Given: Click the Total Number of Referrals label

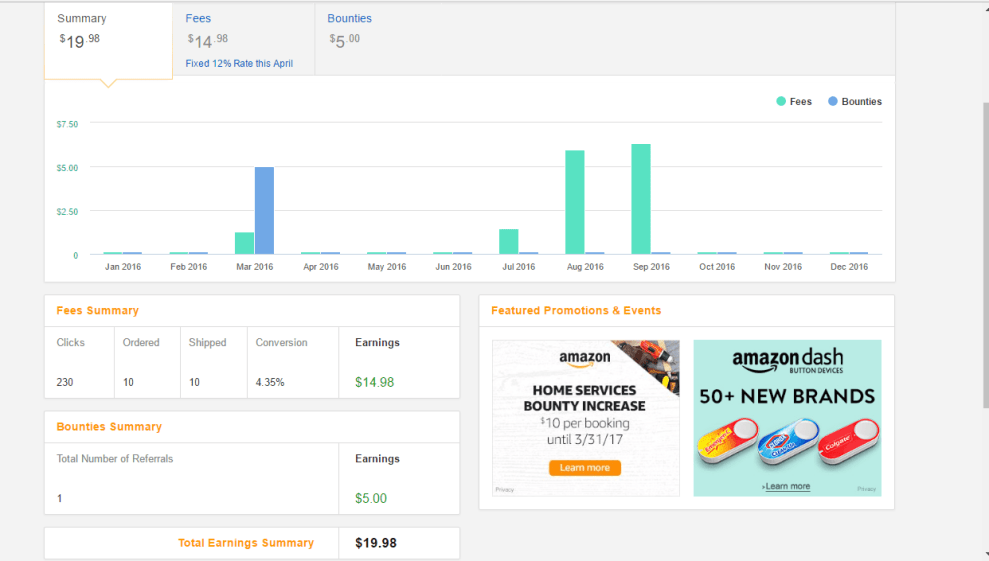Looking at the screenshot, I should click(115, 459).
